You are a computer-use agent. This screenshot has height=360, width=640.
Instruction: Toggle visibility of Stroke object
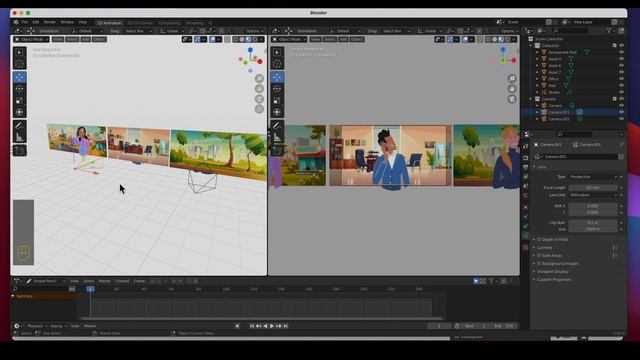(x=621, y=92)
